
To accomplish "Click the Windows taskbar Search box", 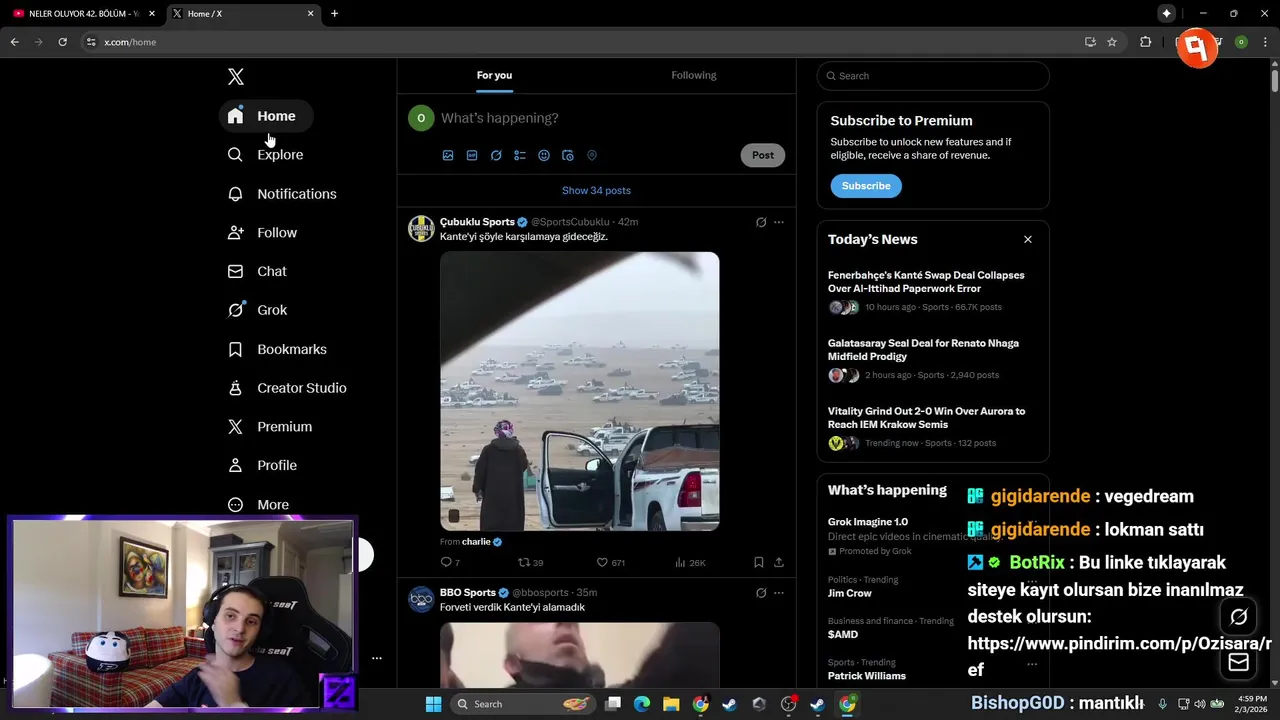I will (x=521, y=704).
